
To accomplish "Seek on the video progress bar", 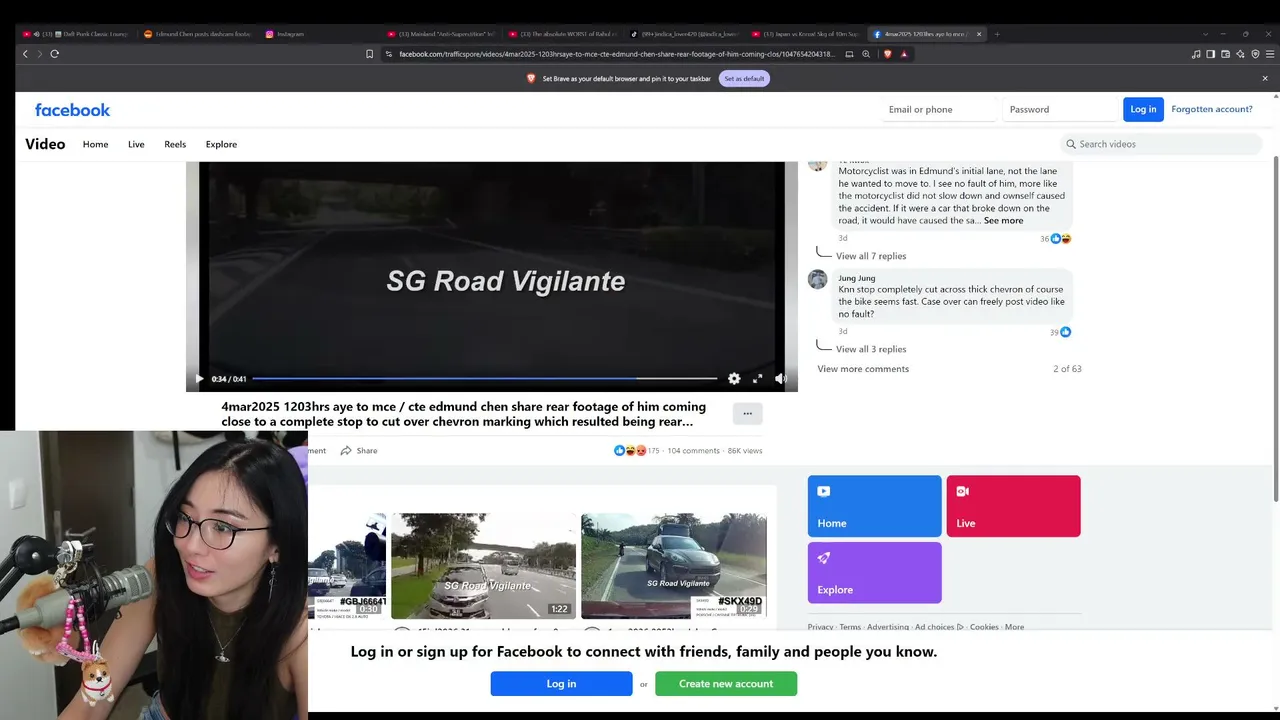I will tap(484, 379).
